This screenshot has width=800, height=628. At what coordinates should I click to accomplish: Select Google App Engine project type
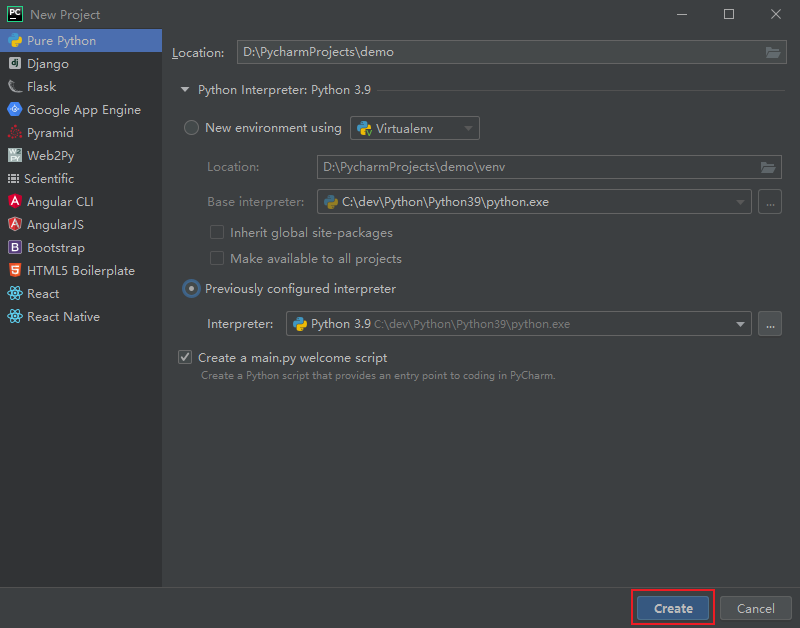(81, 109)
